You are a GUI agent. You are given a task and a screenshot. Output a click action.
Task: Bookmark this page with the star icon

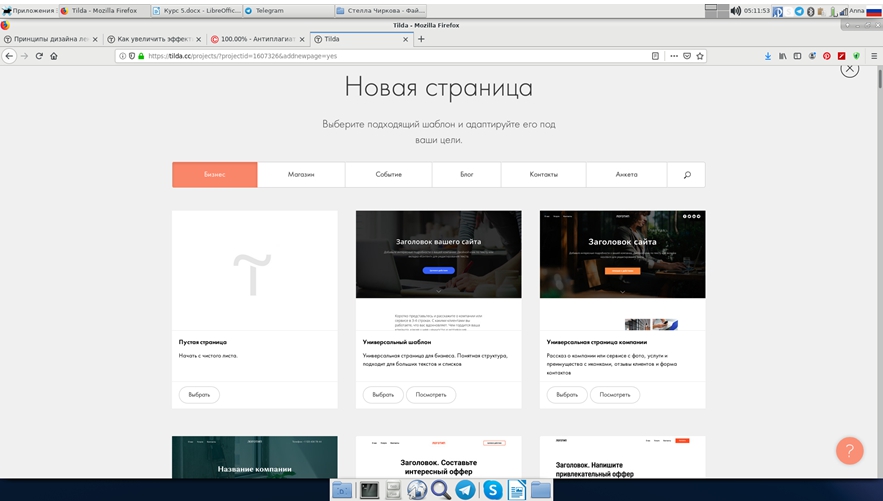[700, 56]
